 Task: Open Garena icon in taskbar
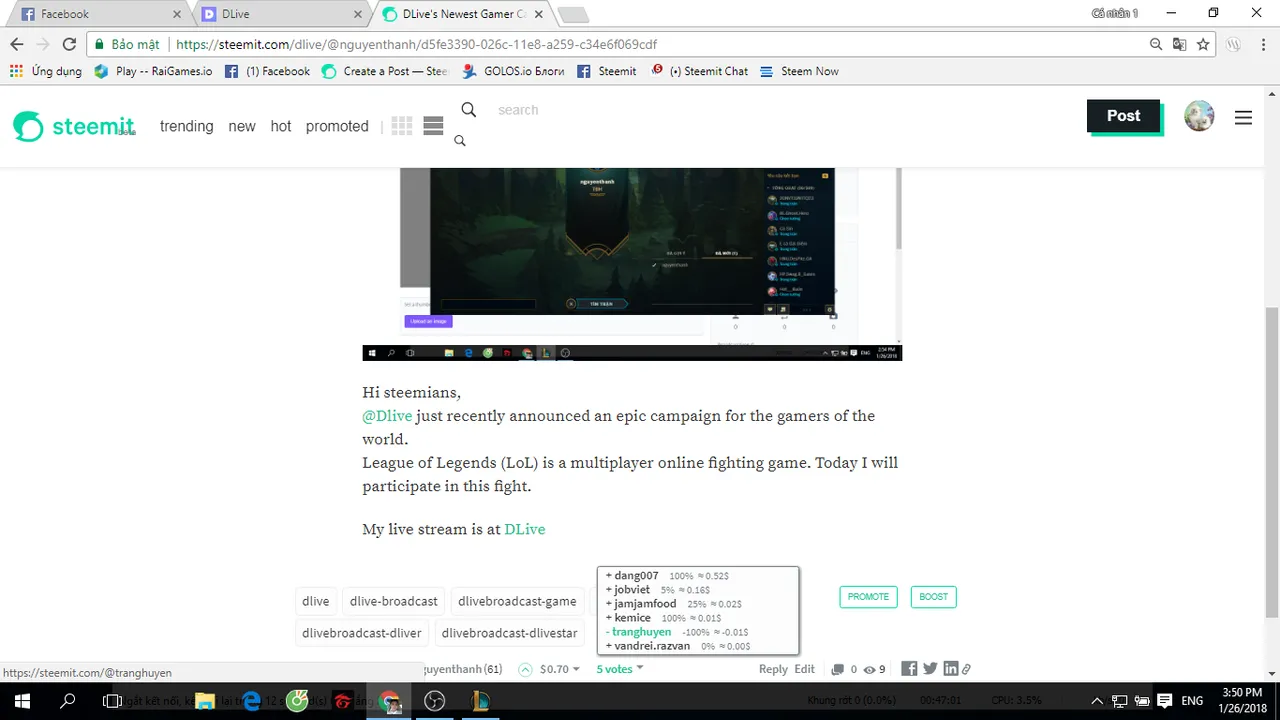pos(343,701)
